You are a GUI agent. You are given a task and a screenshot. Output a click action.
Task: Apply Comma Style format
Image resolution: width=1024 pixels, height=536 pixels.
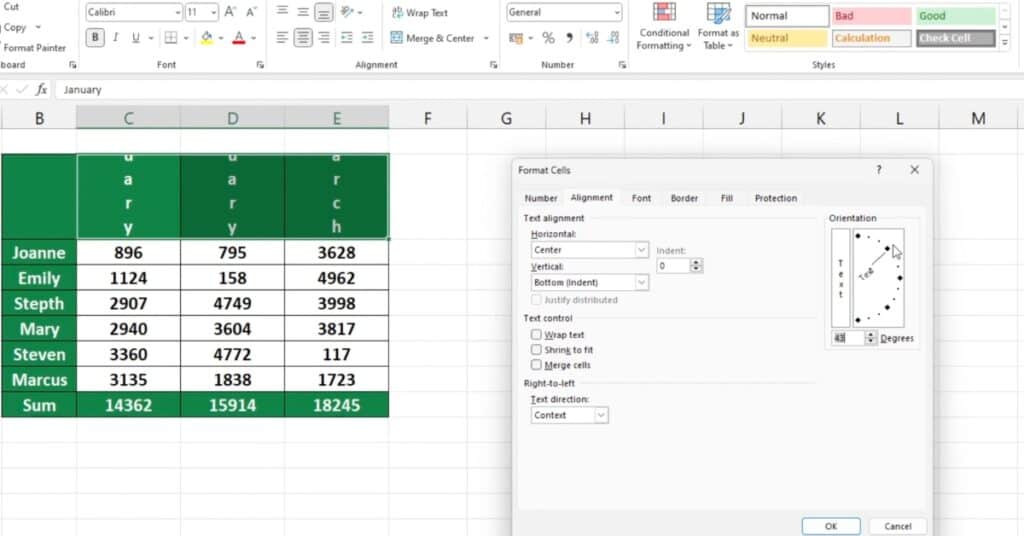point(569,38)
